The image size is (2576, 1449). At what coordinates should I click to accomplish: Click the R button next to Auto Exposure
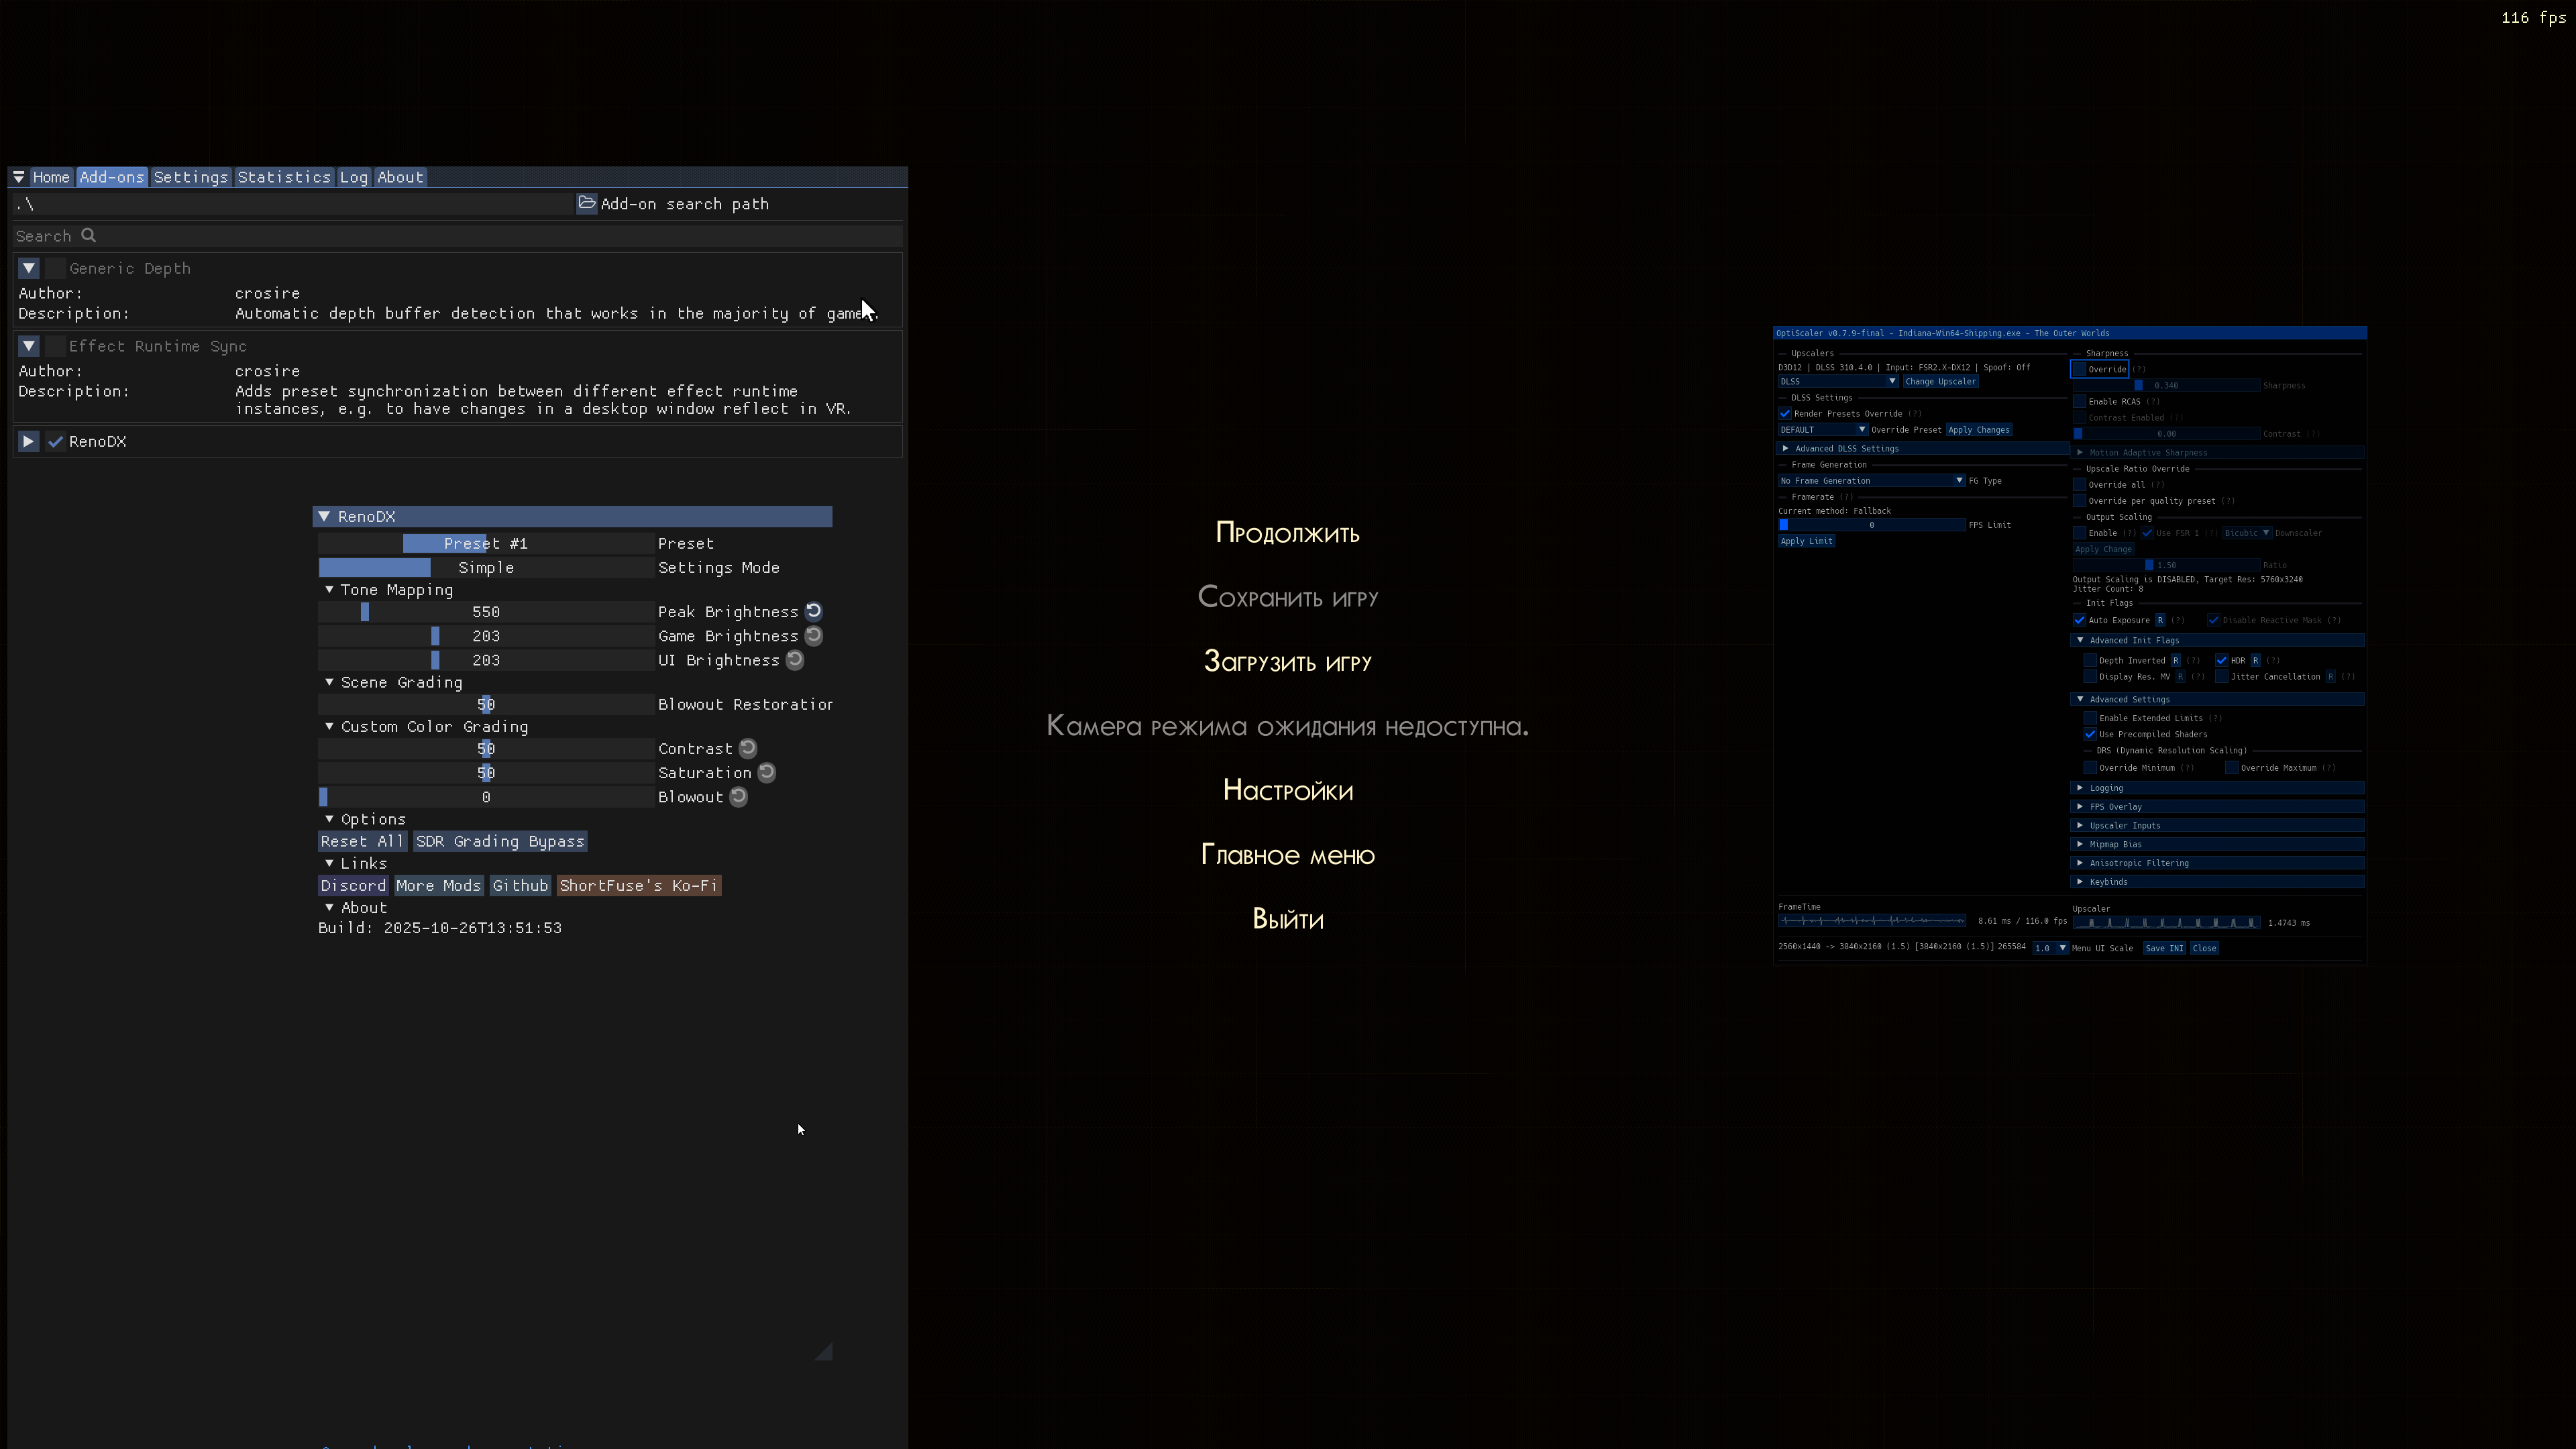tap(2160, 620)
